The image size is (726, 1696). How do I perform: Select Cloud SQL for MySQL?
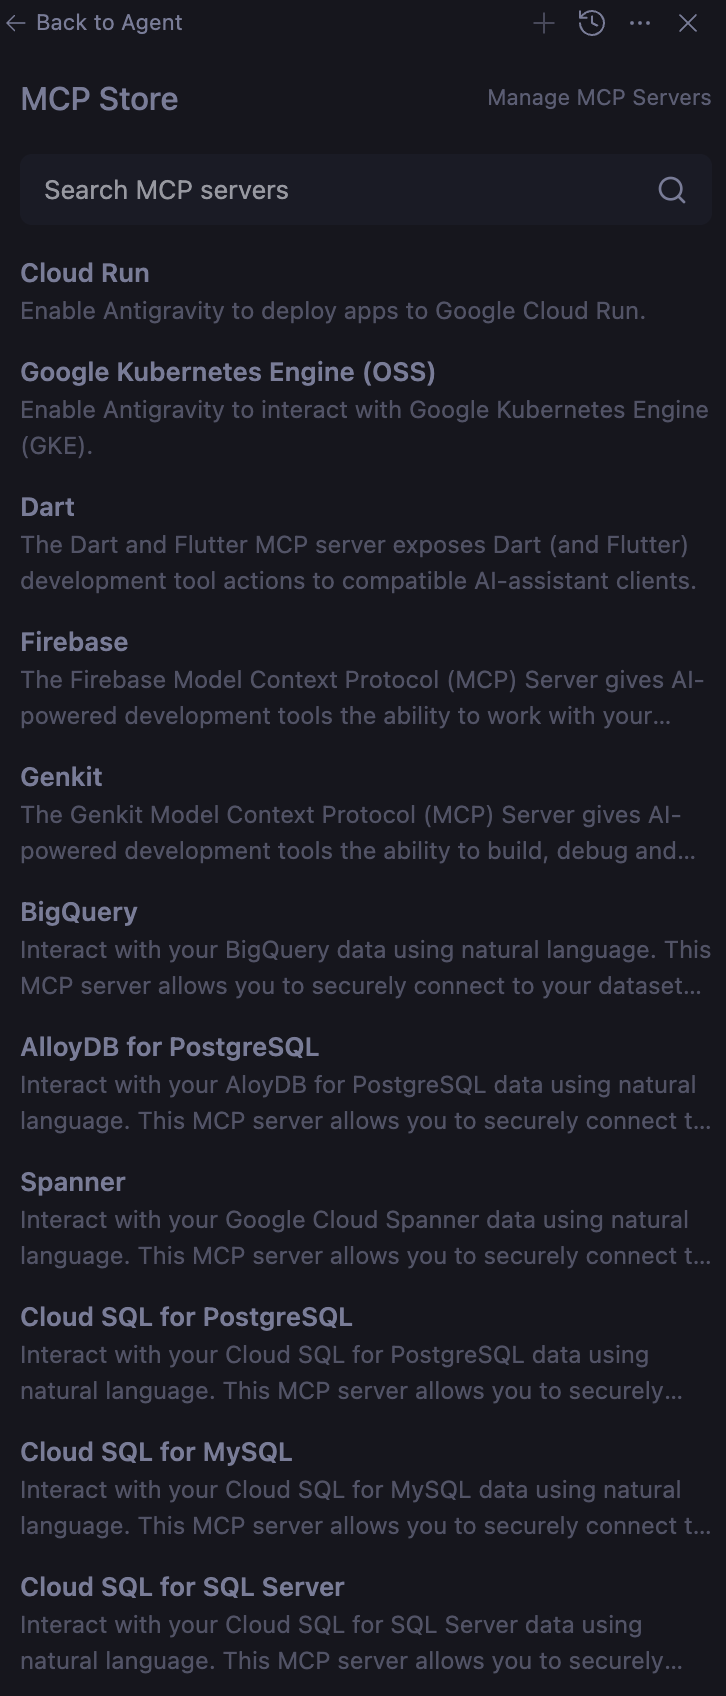tap(156, 1452)
